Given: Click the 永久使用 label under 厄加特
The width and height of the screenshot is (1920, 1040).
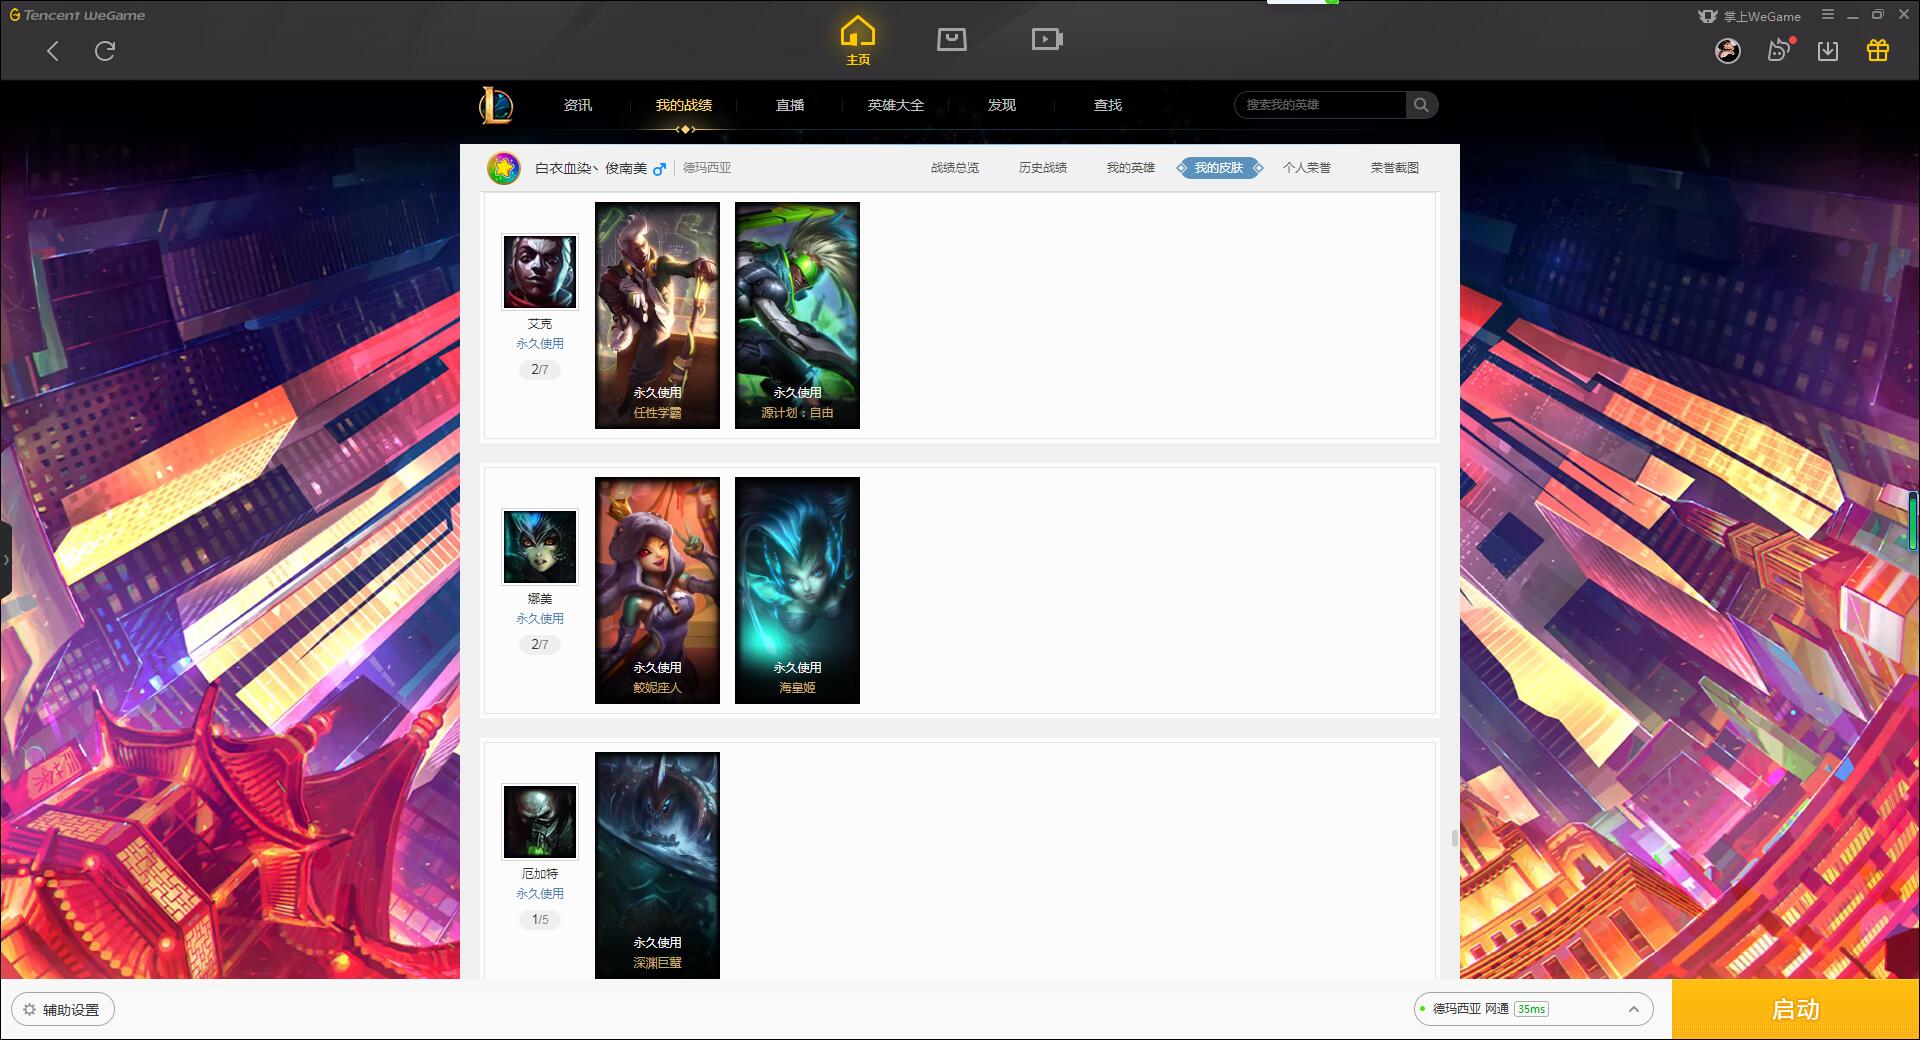Looking at the screenshot, I should click(x=540, y=894).
